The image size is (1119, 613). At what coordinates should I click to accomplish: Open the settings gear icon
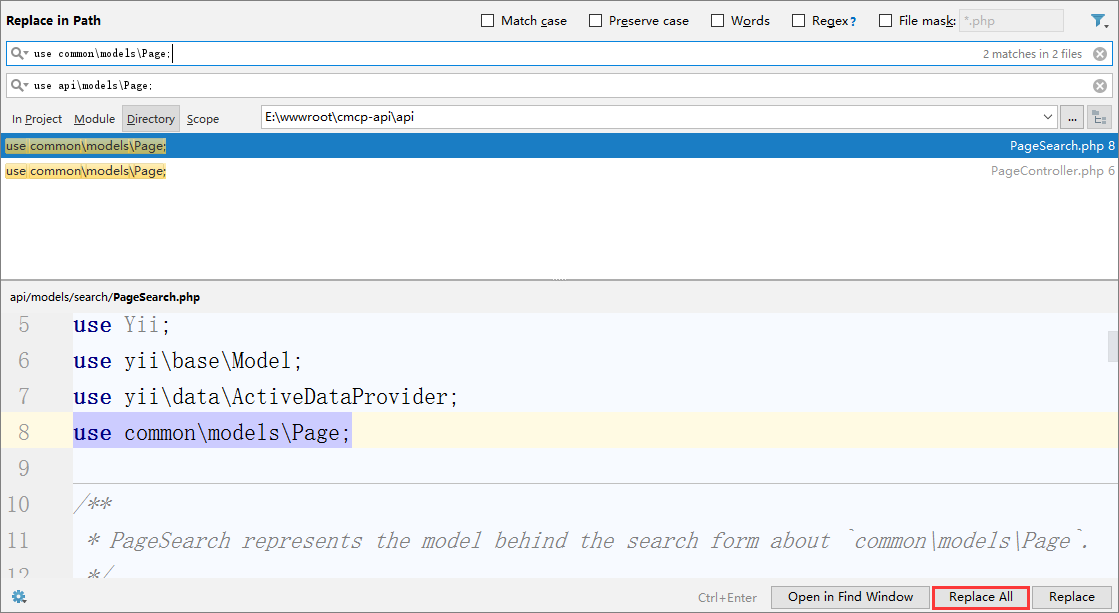point(18,597)
